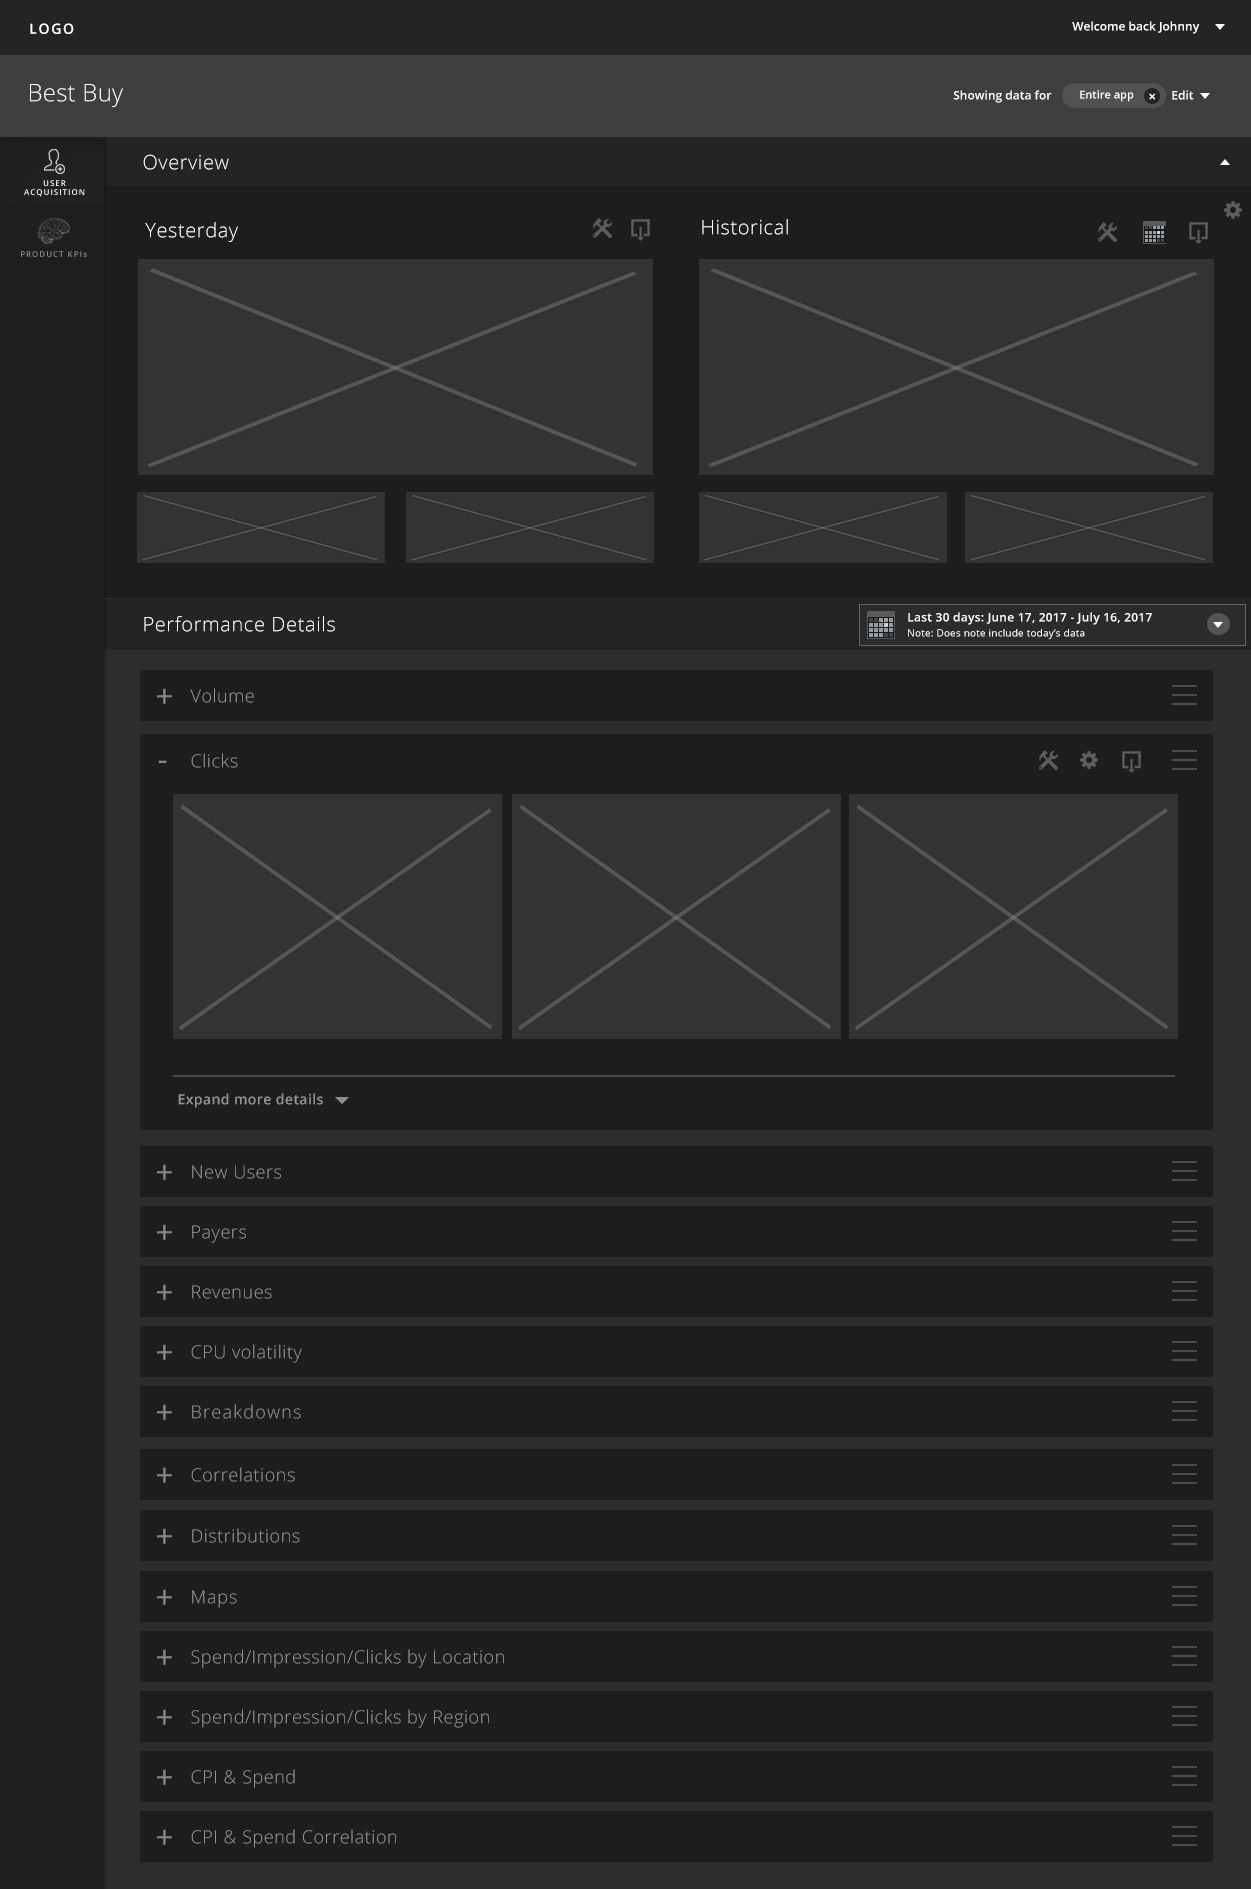The height and width of the screenshot is (1889, 1251).
Task: Click the Breakdowns row drag handle
Action: coord(1184,1412)
